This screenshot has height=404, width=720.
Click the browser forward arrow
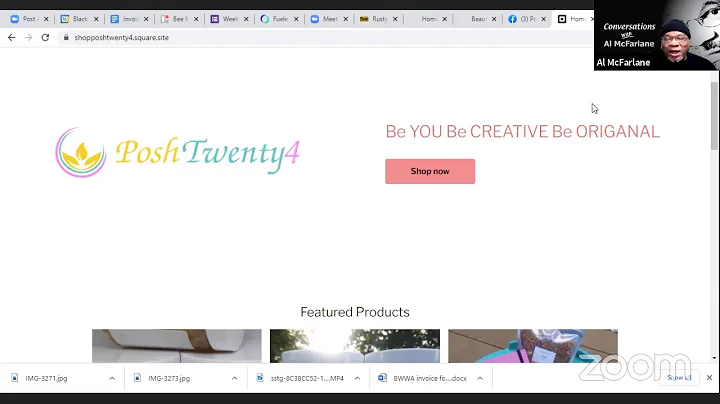pos(28,38)
